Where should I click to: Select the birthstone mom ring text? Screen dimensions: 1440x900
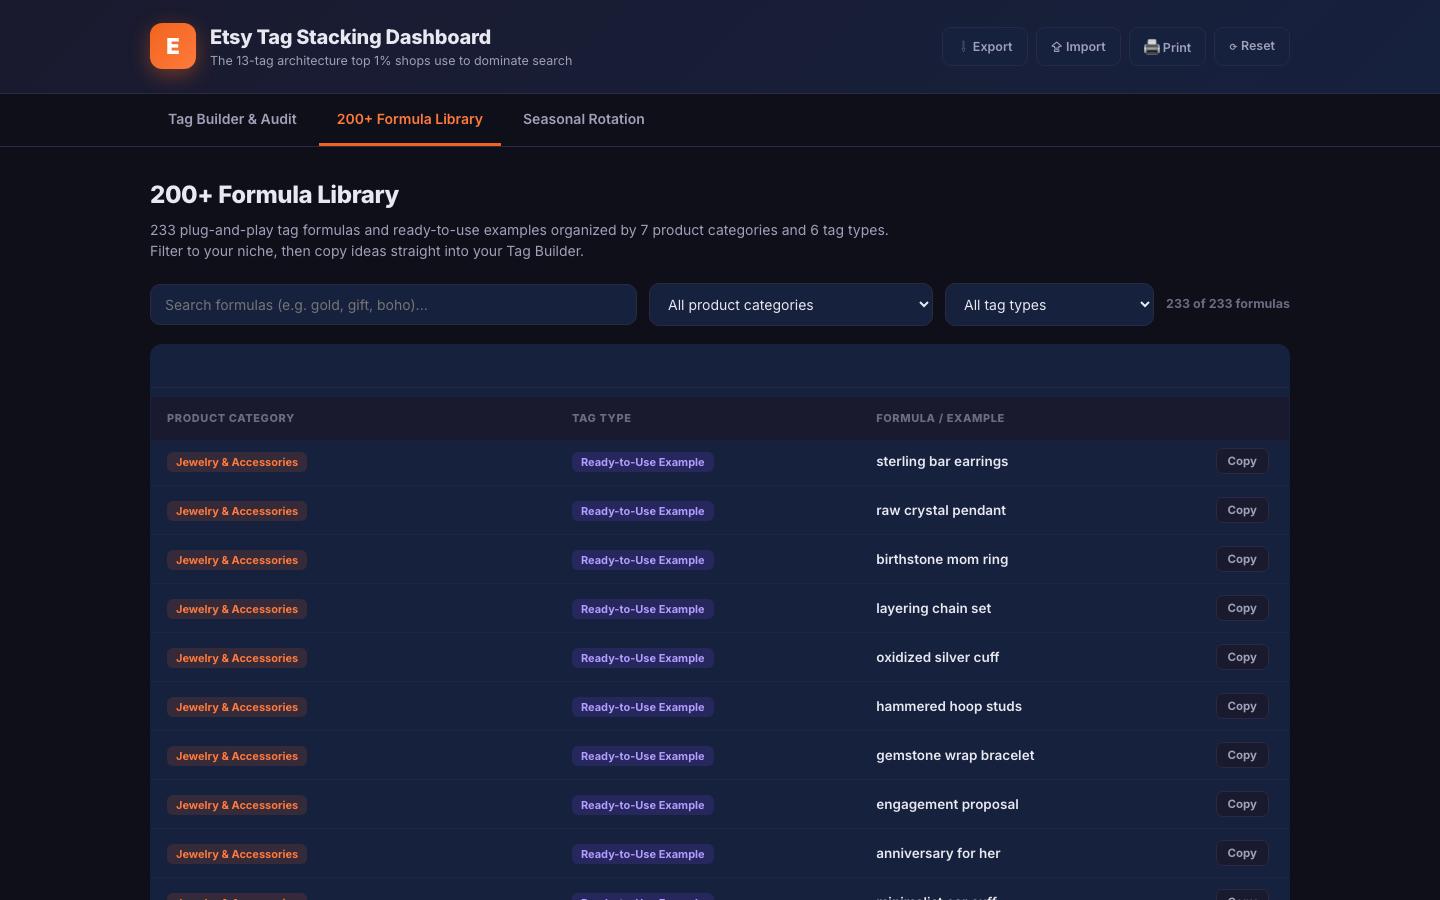942,559
